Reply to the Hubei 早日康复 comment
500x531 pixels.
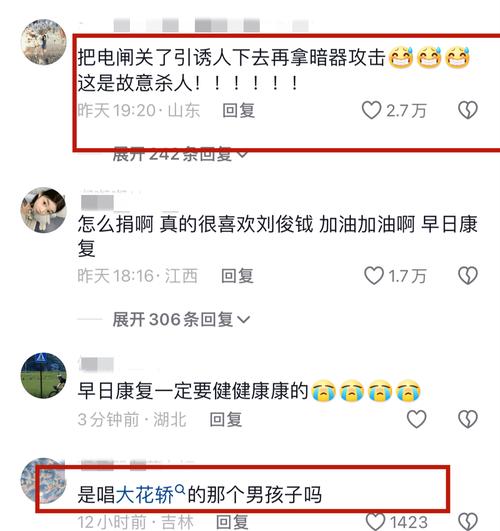click(226, 420)
